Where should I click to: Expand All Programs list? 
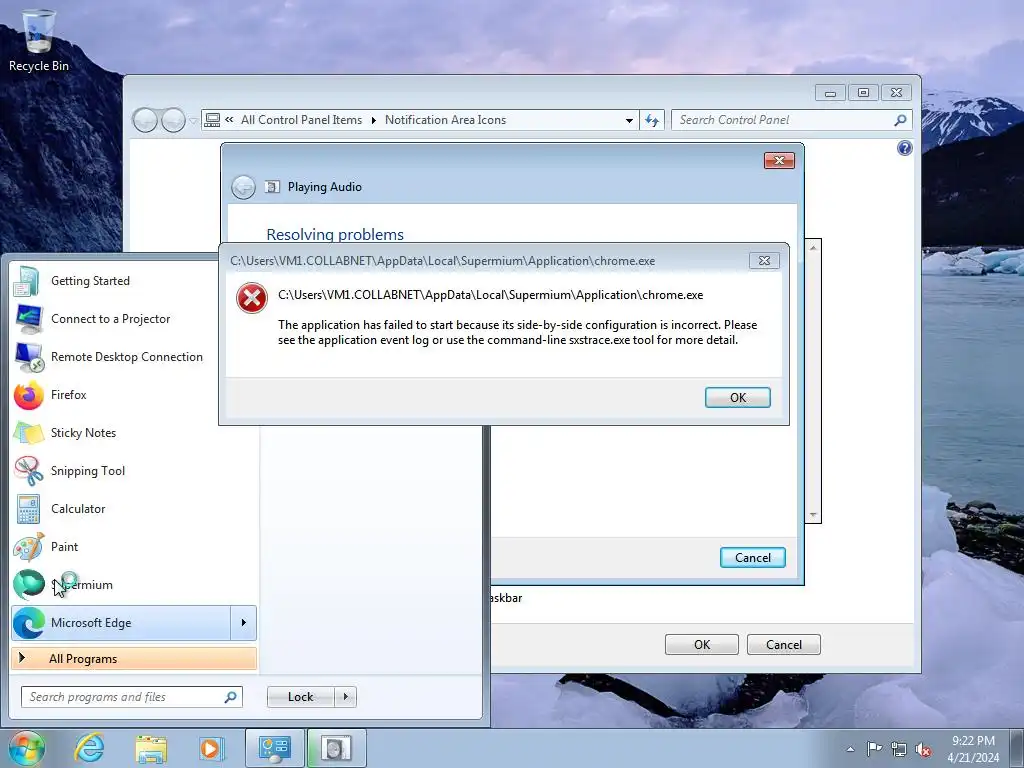[x=134, y=658]
